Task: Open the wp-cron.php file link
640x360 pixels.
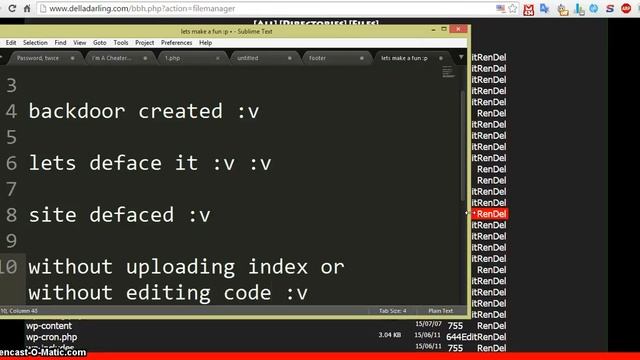Action: [51, 337]
